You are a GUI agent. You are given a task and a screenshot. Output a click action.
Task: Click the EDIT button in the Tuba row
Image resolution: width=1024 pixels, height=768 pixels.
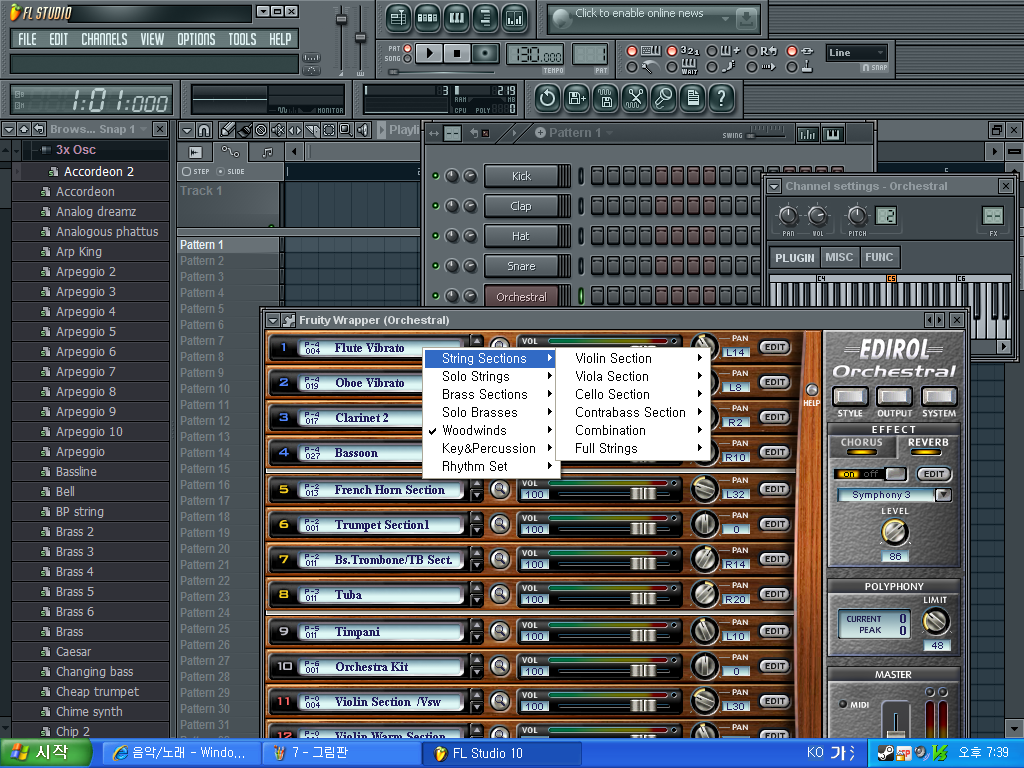pos(775,594)
